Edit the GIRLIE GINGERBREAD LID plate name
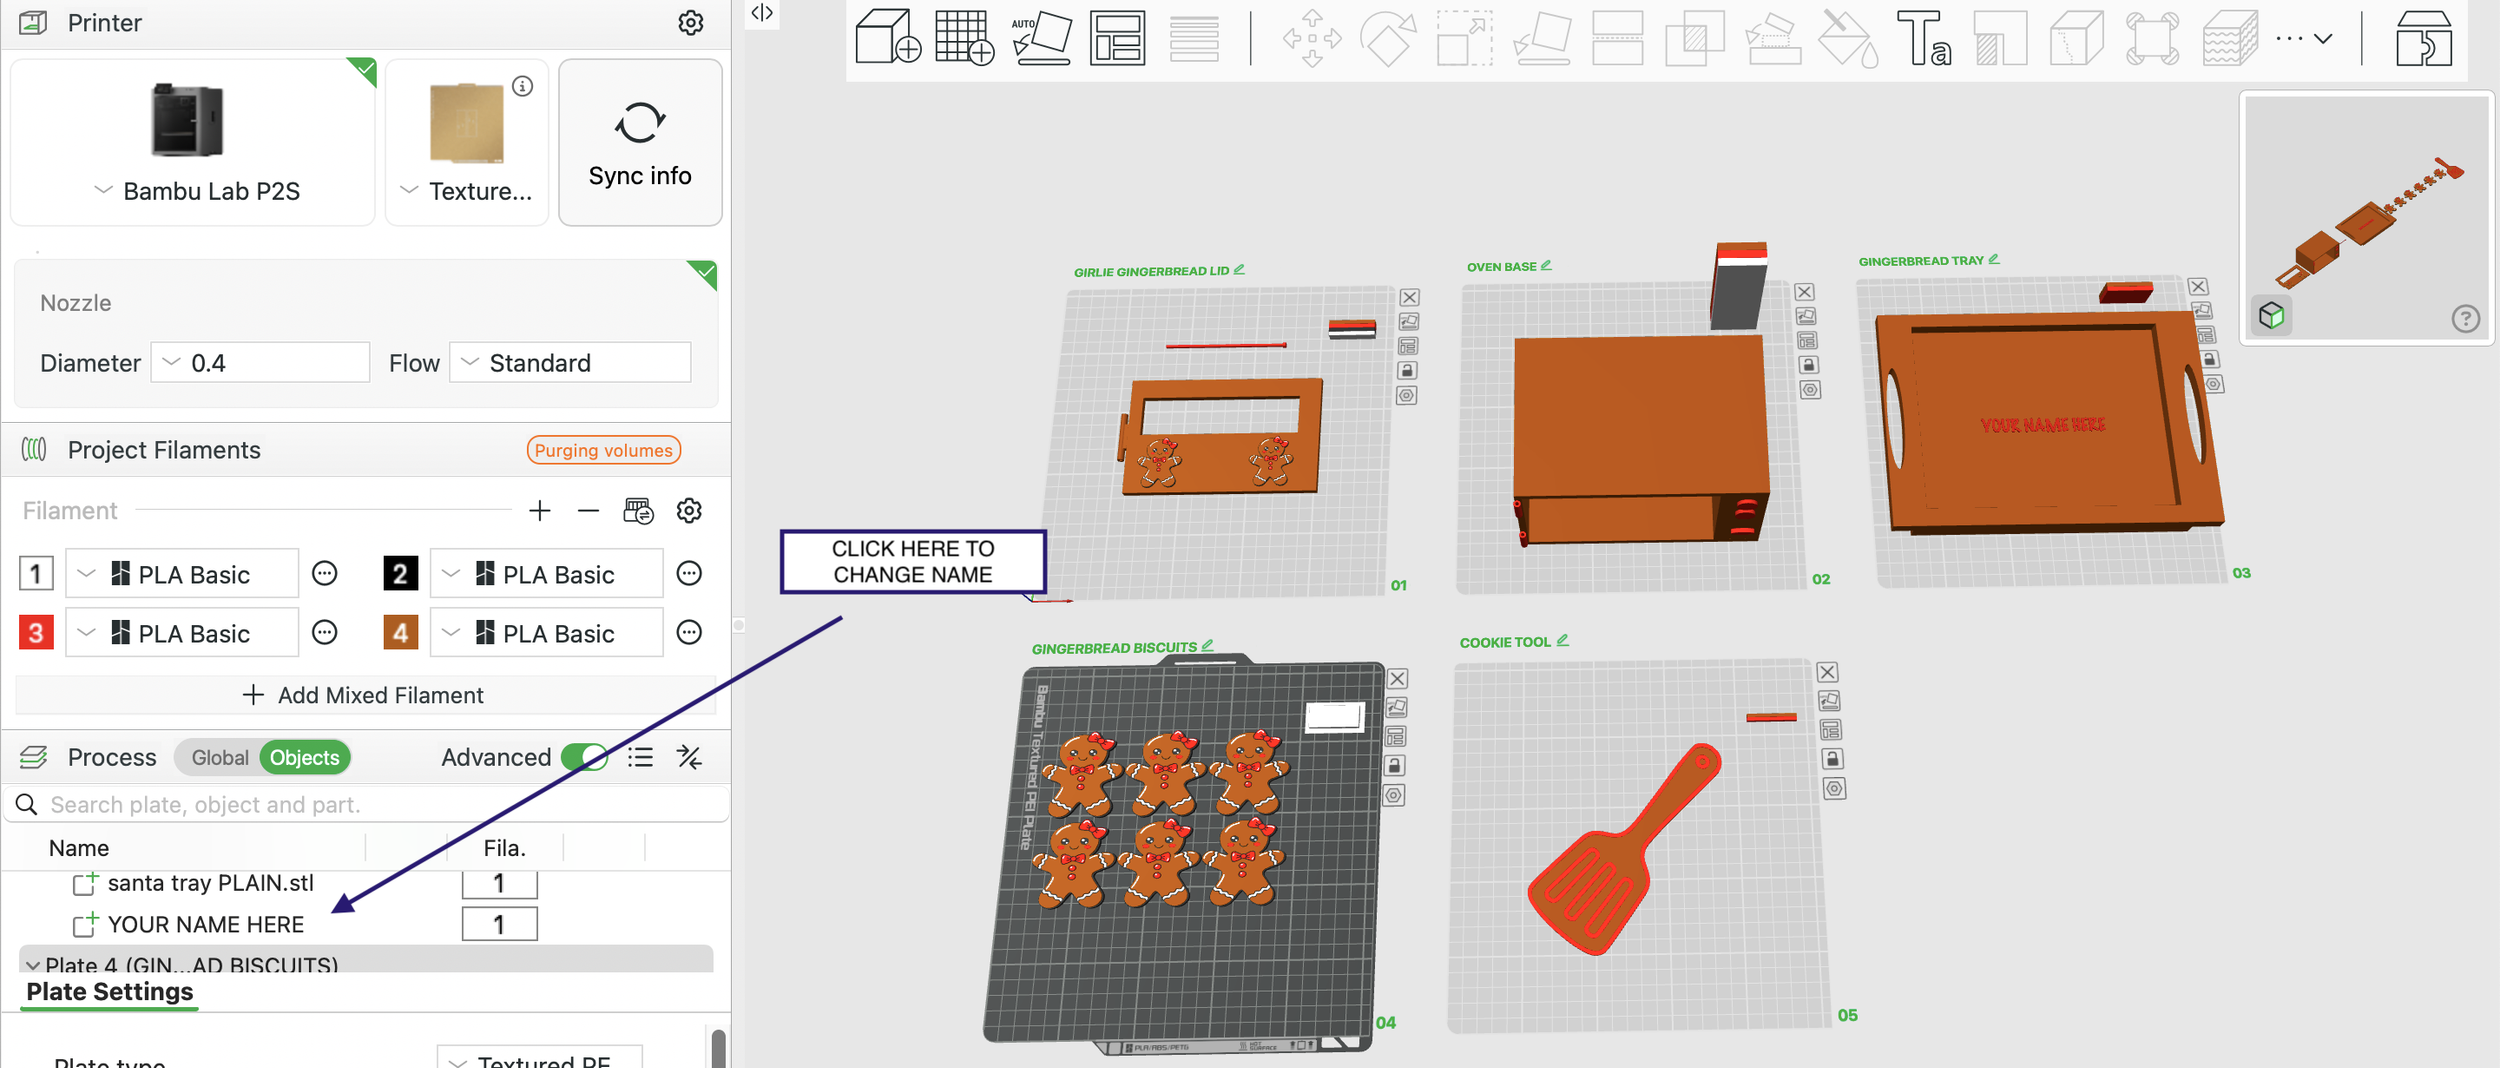This screenshot has height=1068, width=2500. point(1239,270)
